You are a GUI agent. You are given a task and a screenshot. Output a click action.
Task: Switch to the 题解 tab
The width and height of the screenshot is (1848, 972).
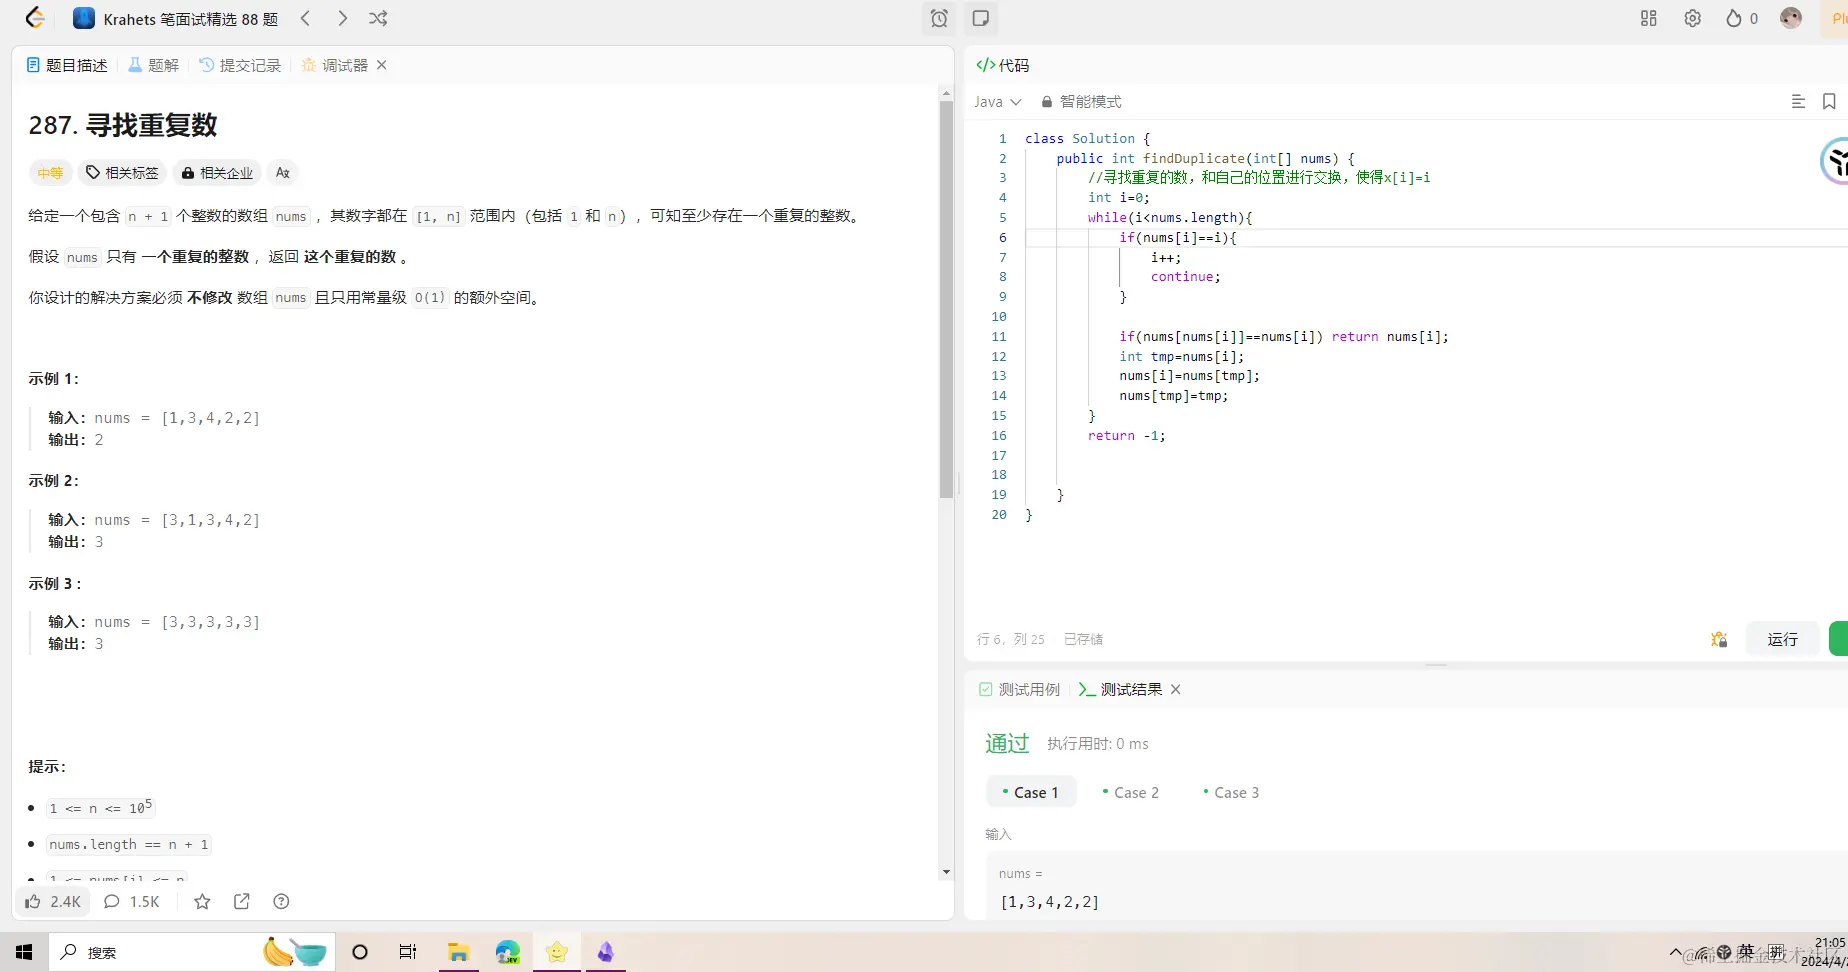pyautogui.click(x=154, y=65)
